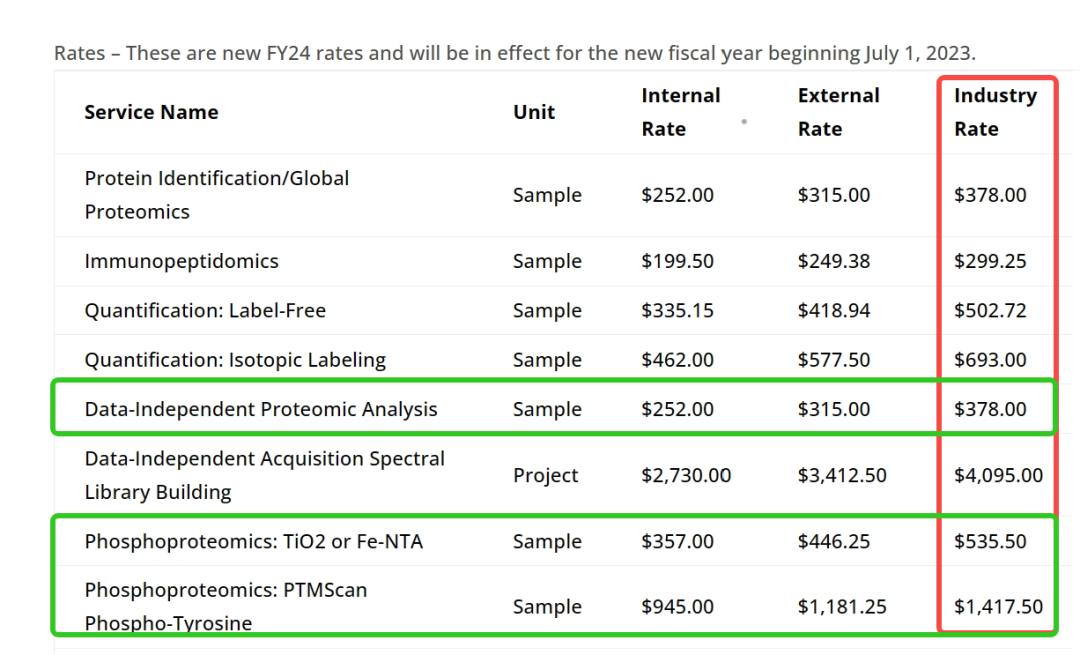The image size is (1080, 655).
Task: Click Quantification: Isotopic Labeling service name
Action: click(x=235, y=360)
